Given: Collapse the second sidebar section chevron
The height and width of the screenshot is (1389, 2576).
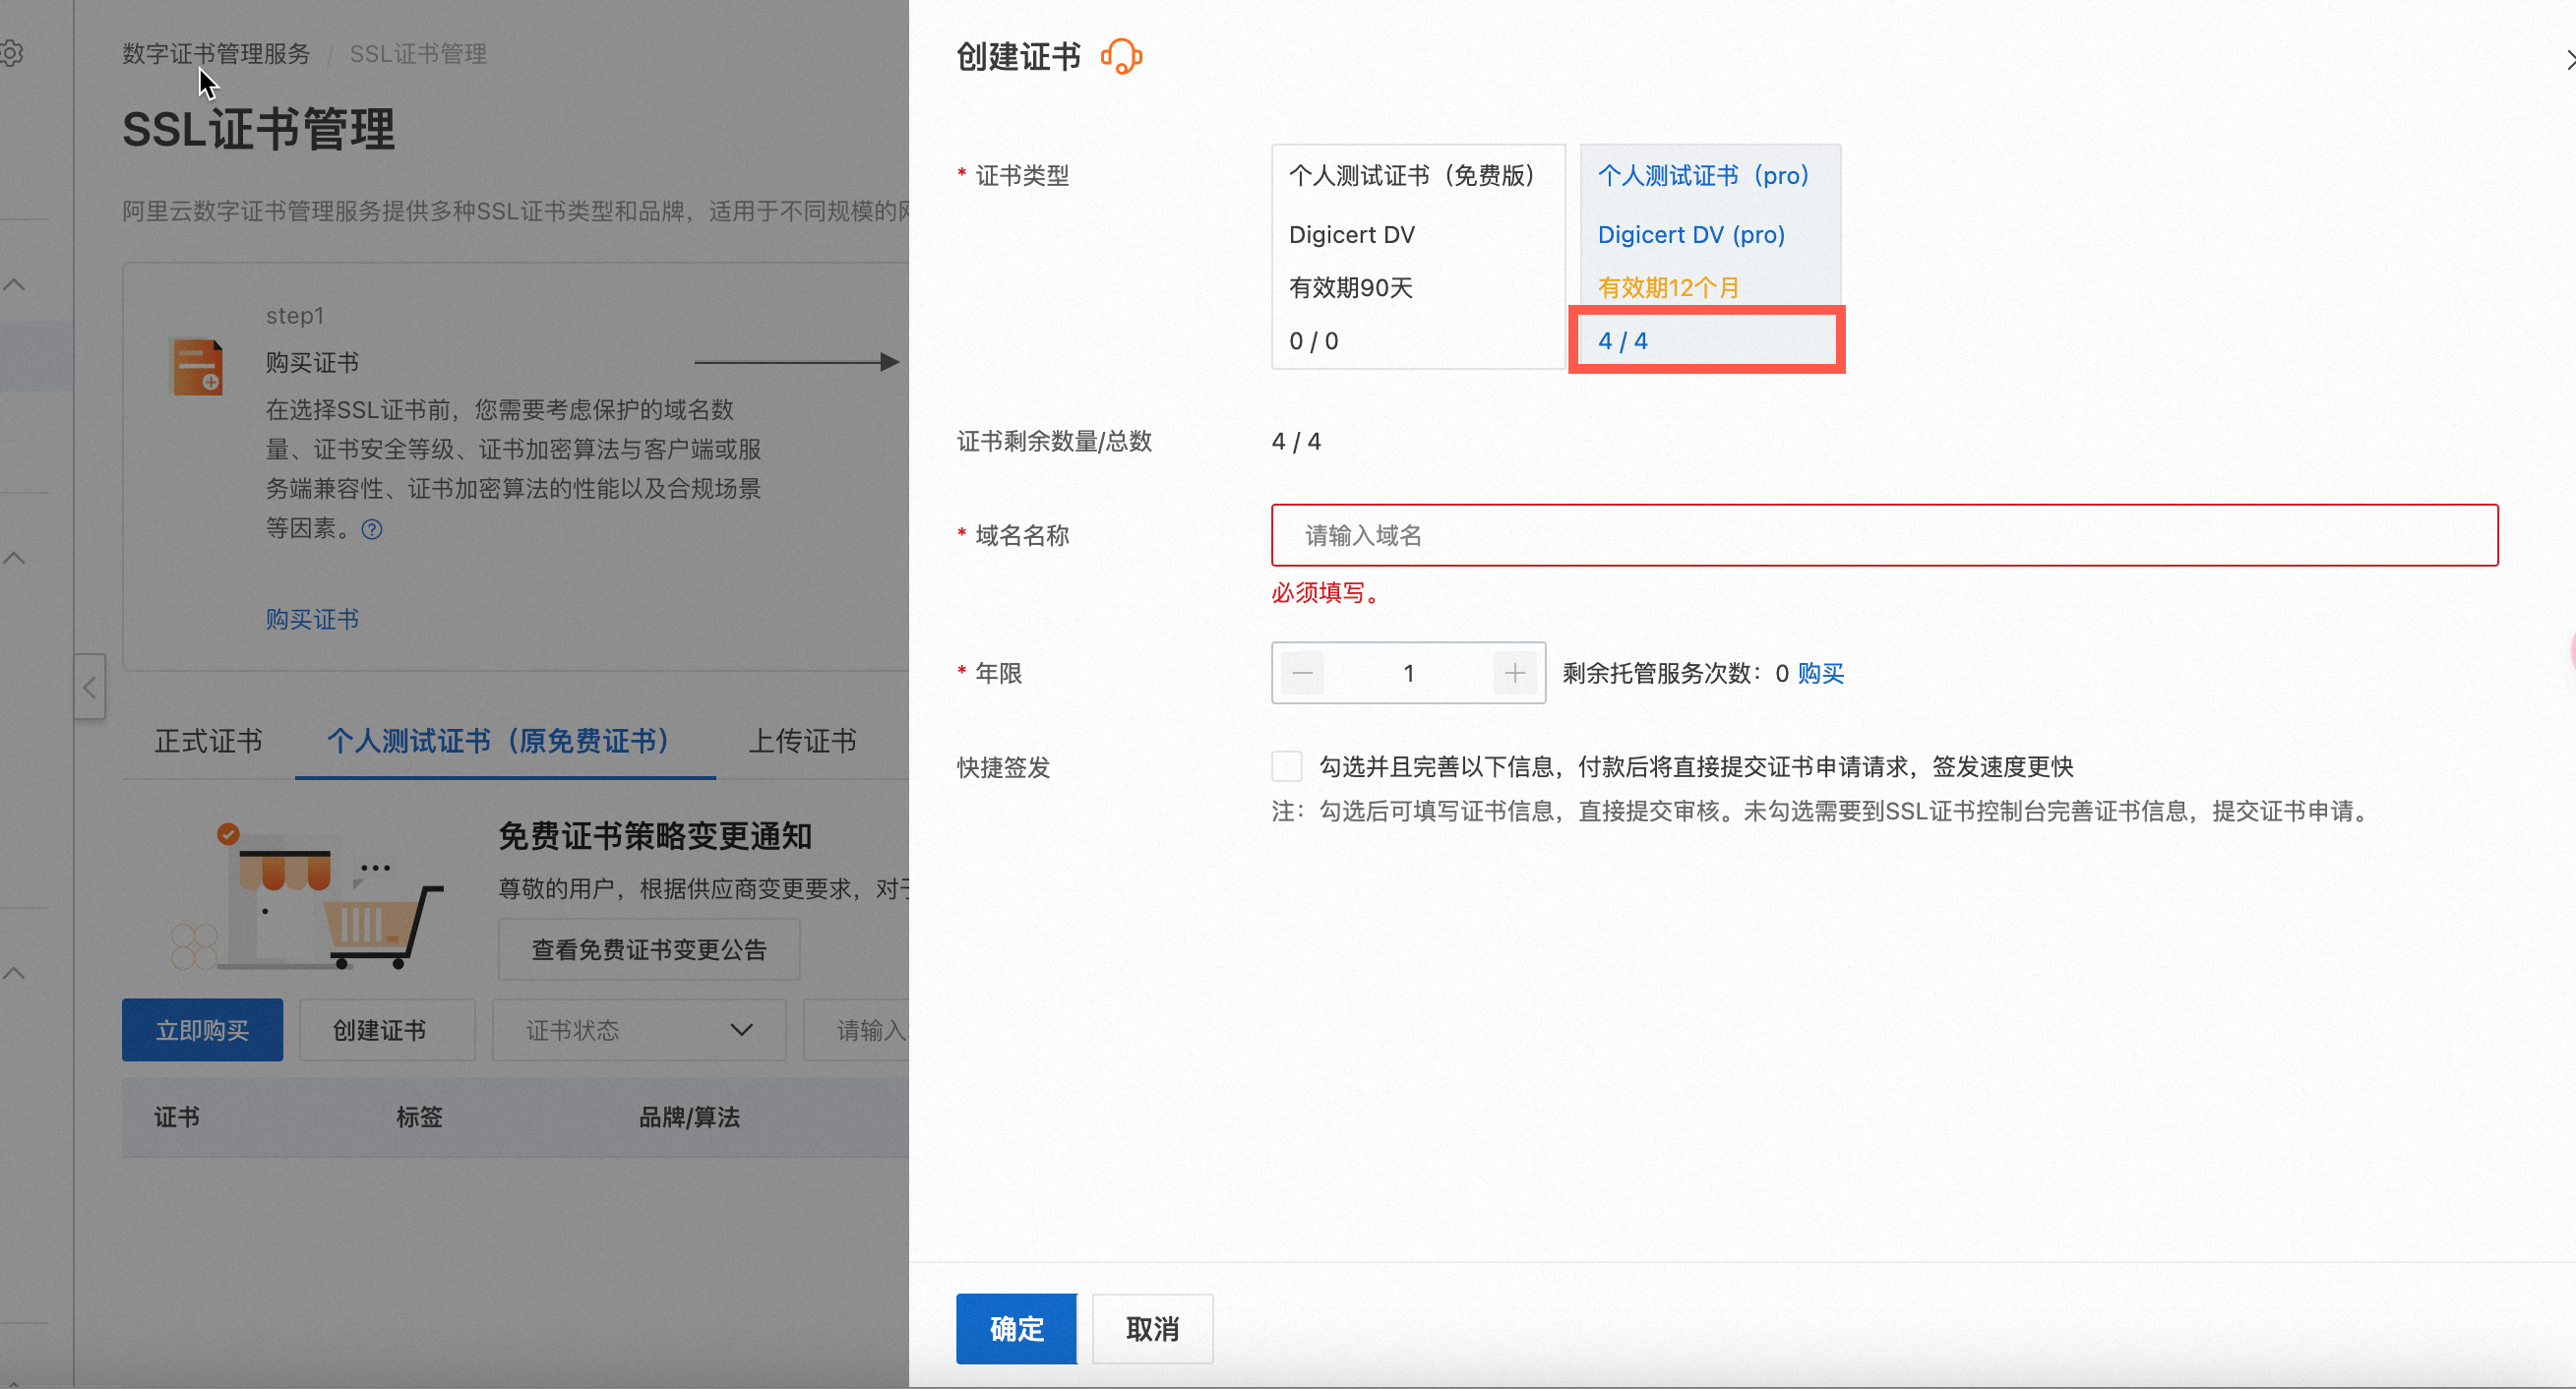Looking at the screenshot, I should pyautogui.click(x=14, y=558).
